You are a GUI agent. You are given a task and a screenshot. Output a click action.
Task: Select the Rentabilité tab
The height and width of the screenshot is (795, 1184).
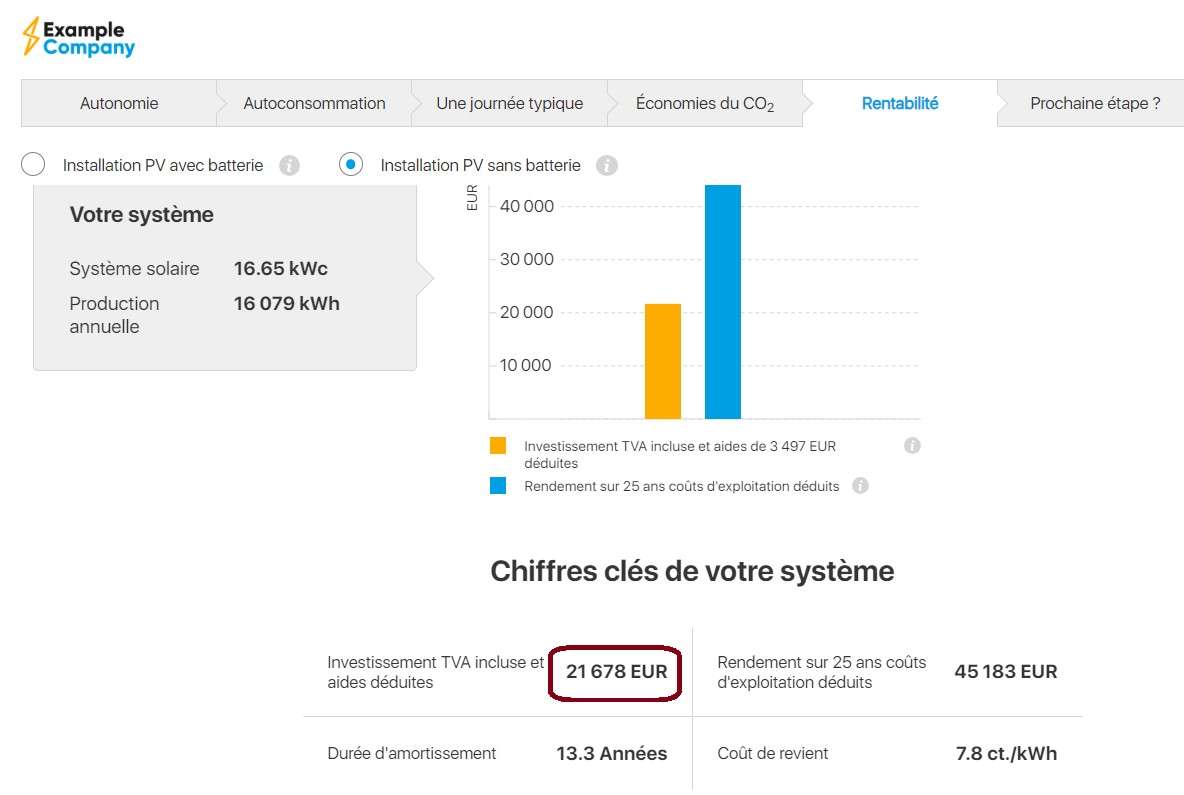pyautogui.click(x=899, y=103)
